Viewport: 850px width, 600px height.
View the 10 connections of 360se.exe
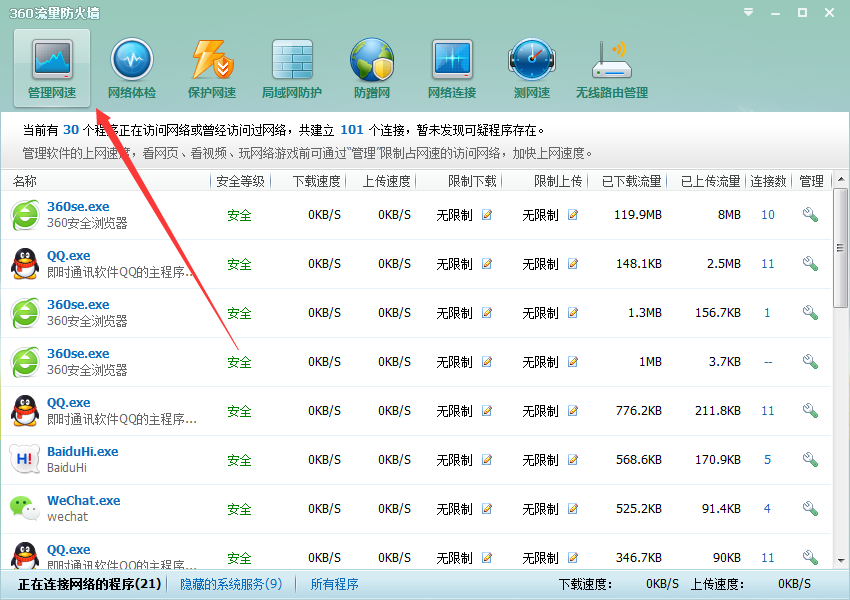pos(768,215)
